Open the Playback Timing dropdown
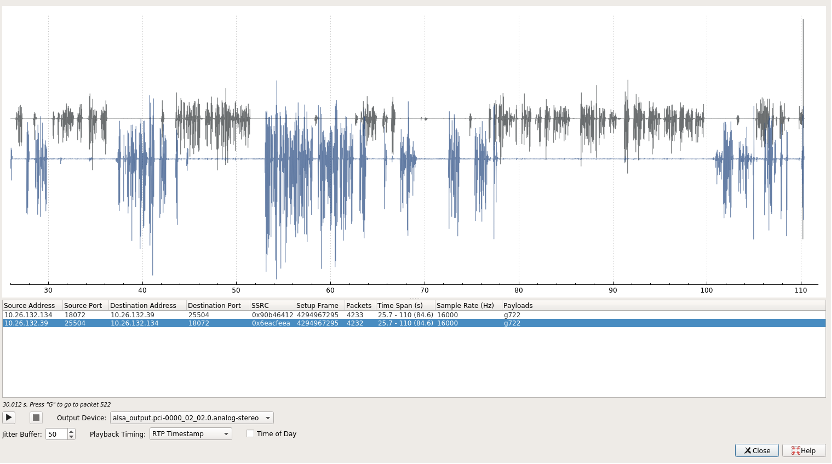Screen dimensions: 832x464 click(x=190, y=434)
